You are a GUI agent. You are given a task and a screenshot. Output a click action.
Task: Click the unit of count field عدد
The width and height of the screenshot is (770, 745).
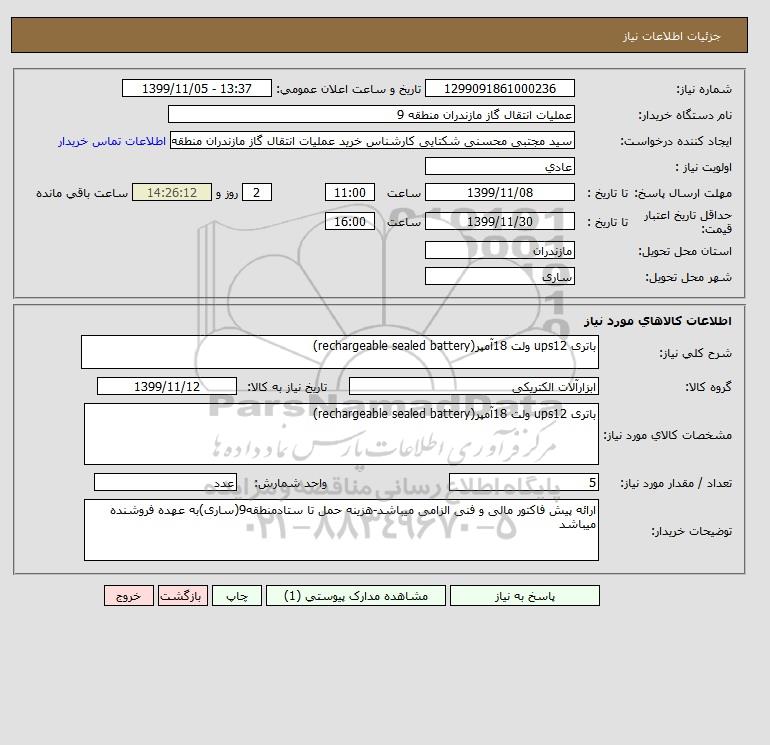click(x=165, y=482)
